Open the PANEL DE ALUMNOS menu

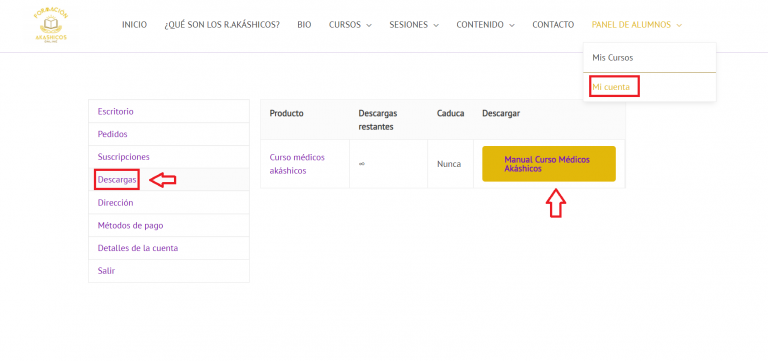[x=636, y=24]
